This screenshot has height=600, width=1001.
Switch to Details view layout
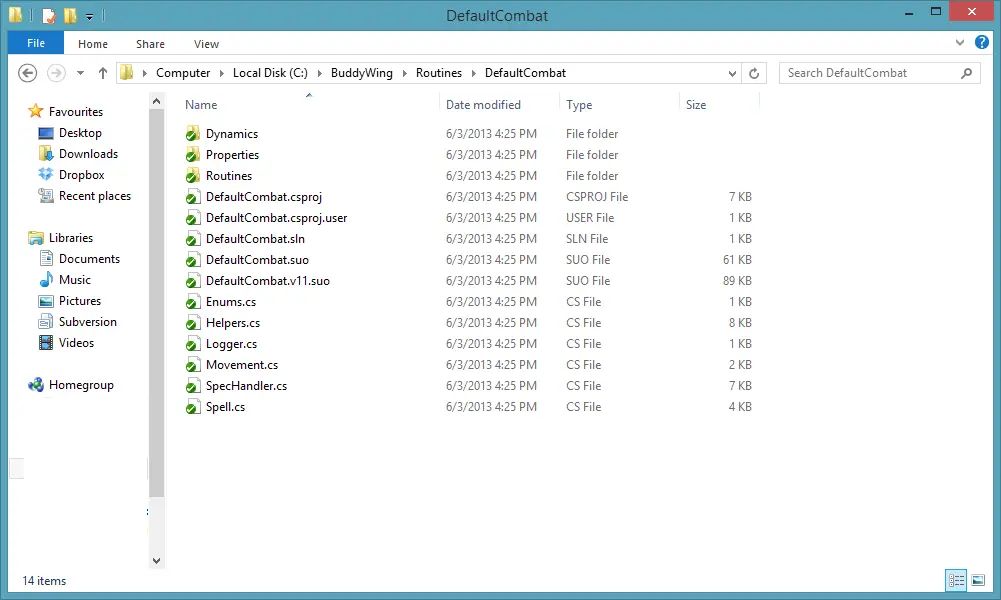pyautogui.click(x=956, y=580)
